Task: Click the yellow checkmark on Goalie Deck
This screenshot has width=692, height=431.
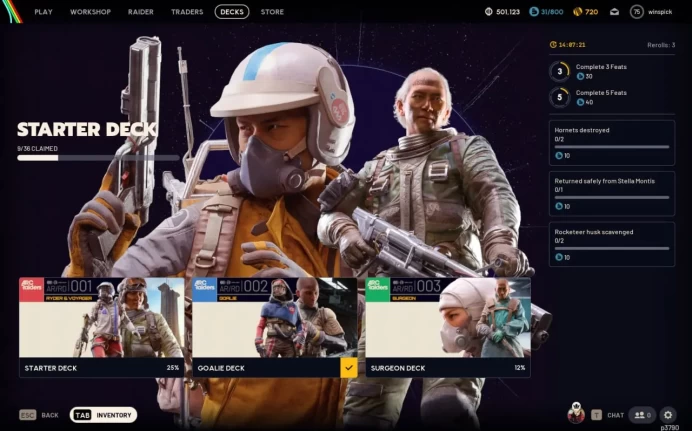Action: coord(349,367)
